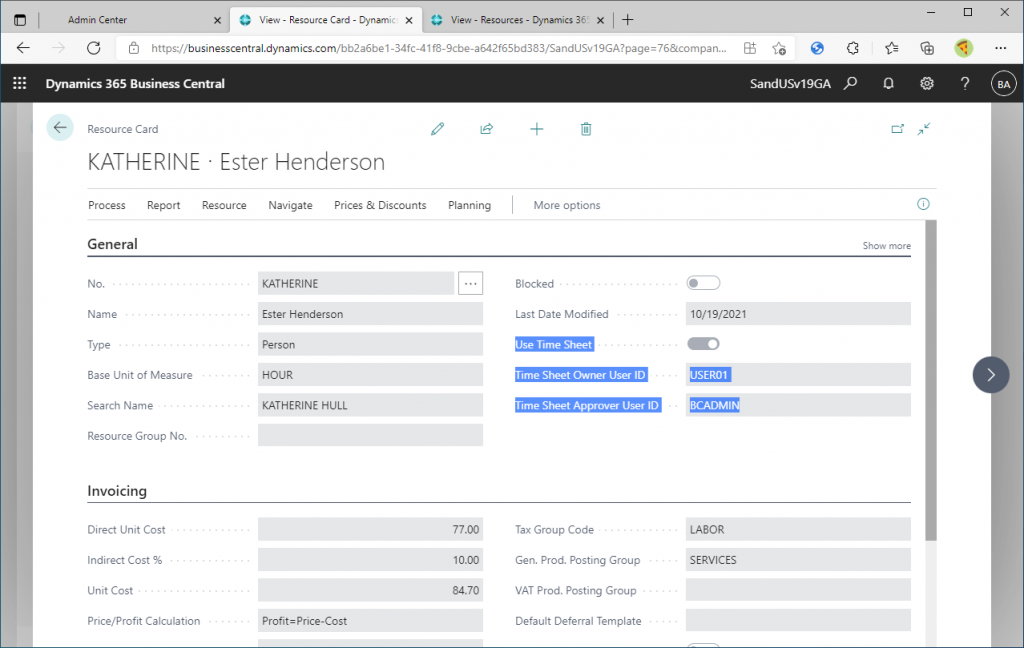Click the help question mark icon
1024x648 pixels.
(x=965, y=84)
